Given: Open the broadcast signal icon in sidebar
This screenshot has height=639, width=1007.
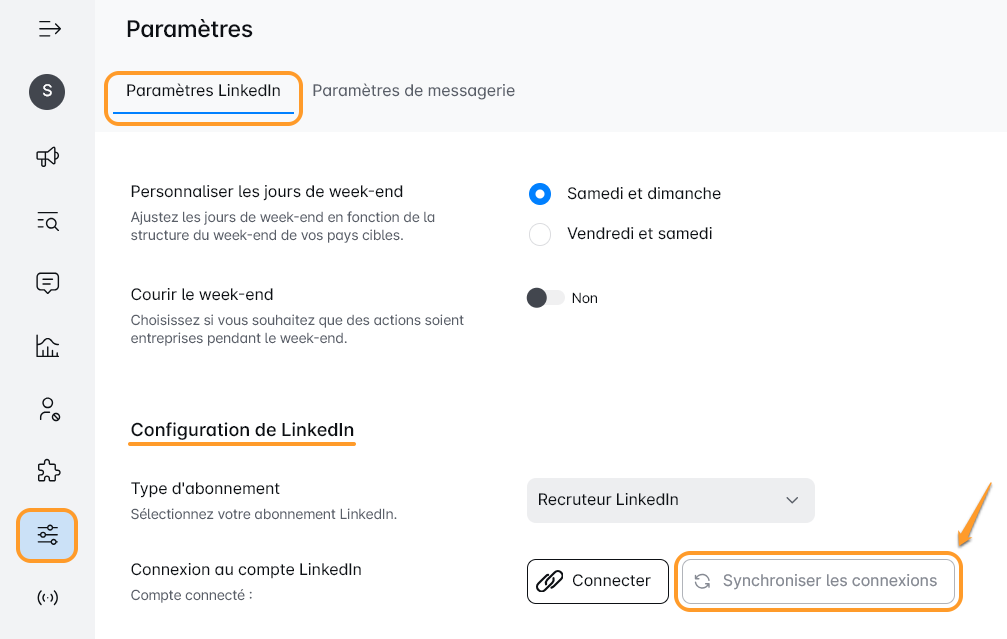Looking at the screenshot, I should point(47,598).
